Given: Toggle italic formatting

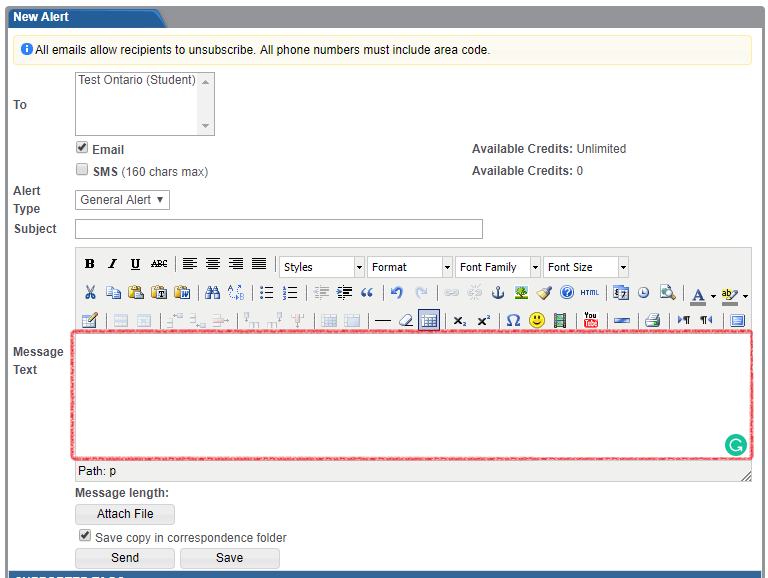Looking at the screenshot, I should click(x=112, y=264).
